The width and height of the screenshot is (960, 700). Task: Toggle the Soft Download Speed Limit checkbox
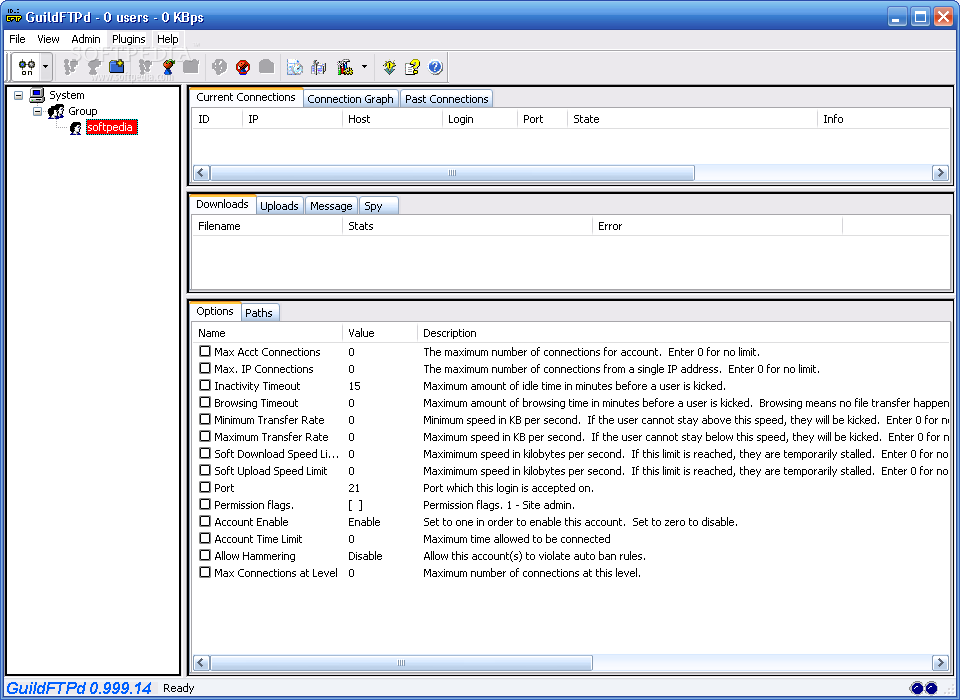pos(204,454)
